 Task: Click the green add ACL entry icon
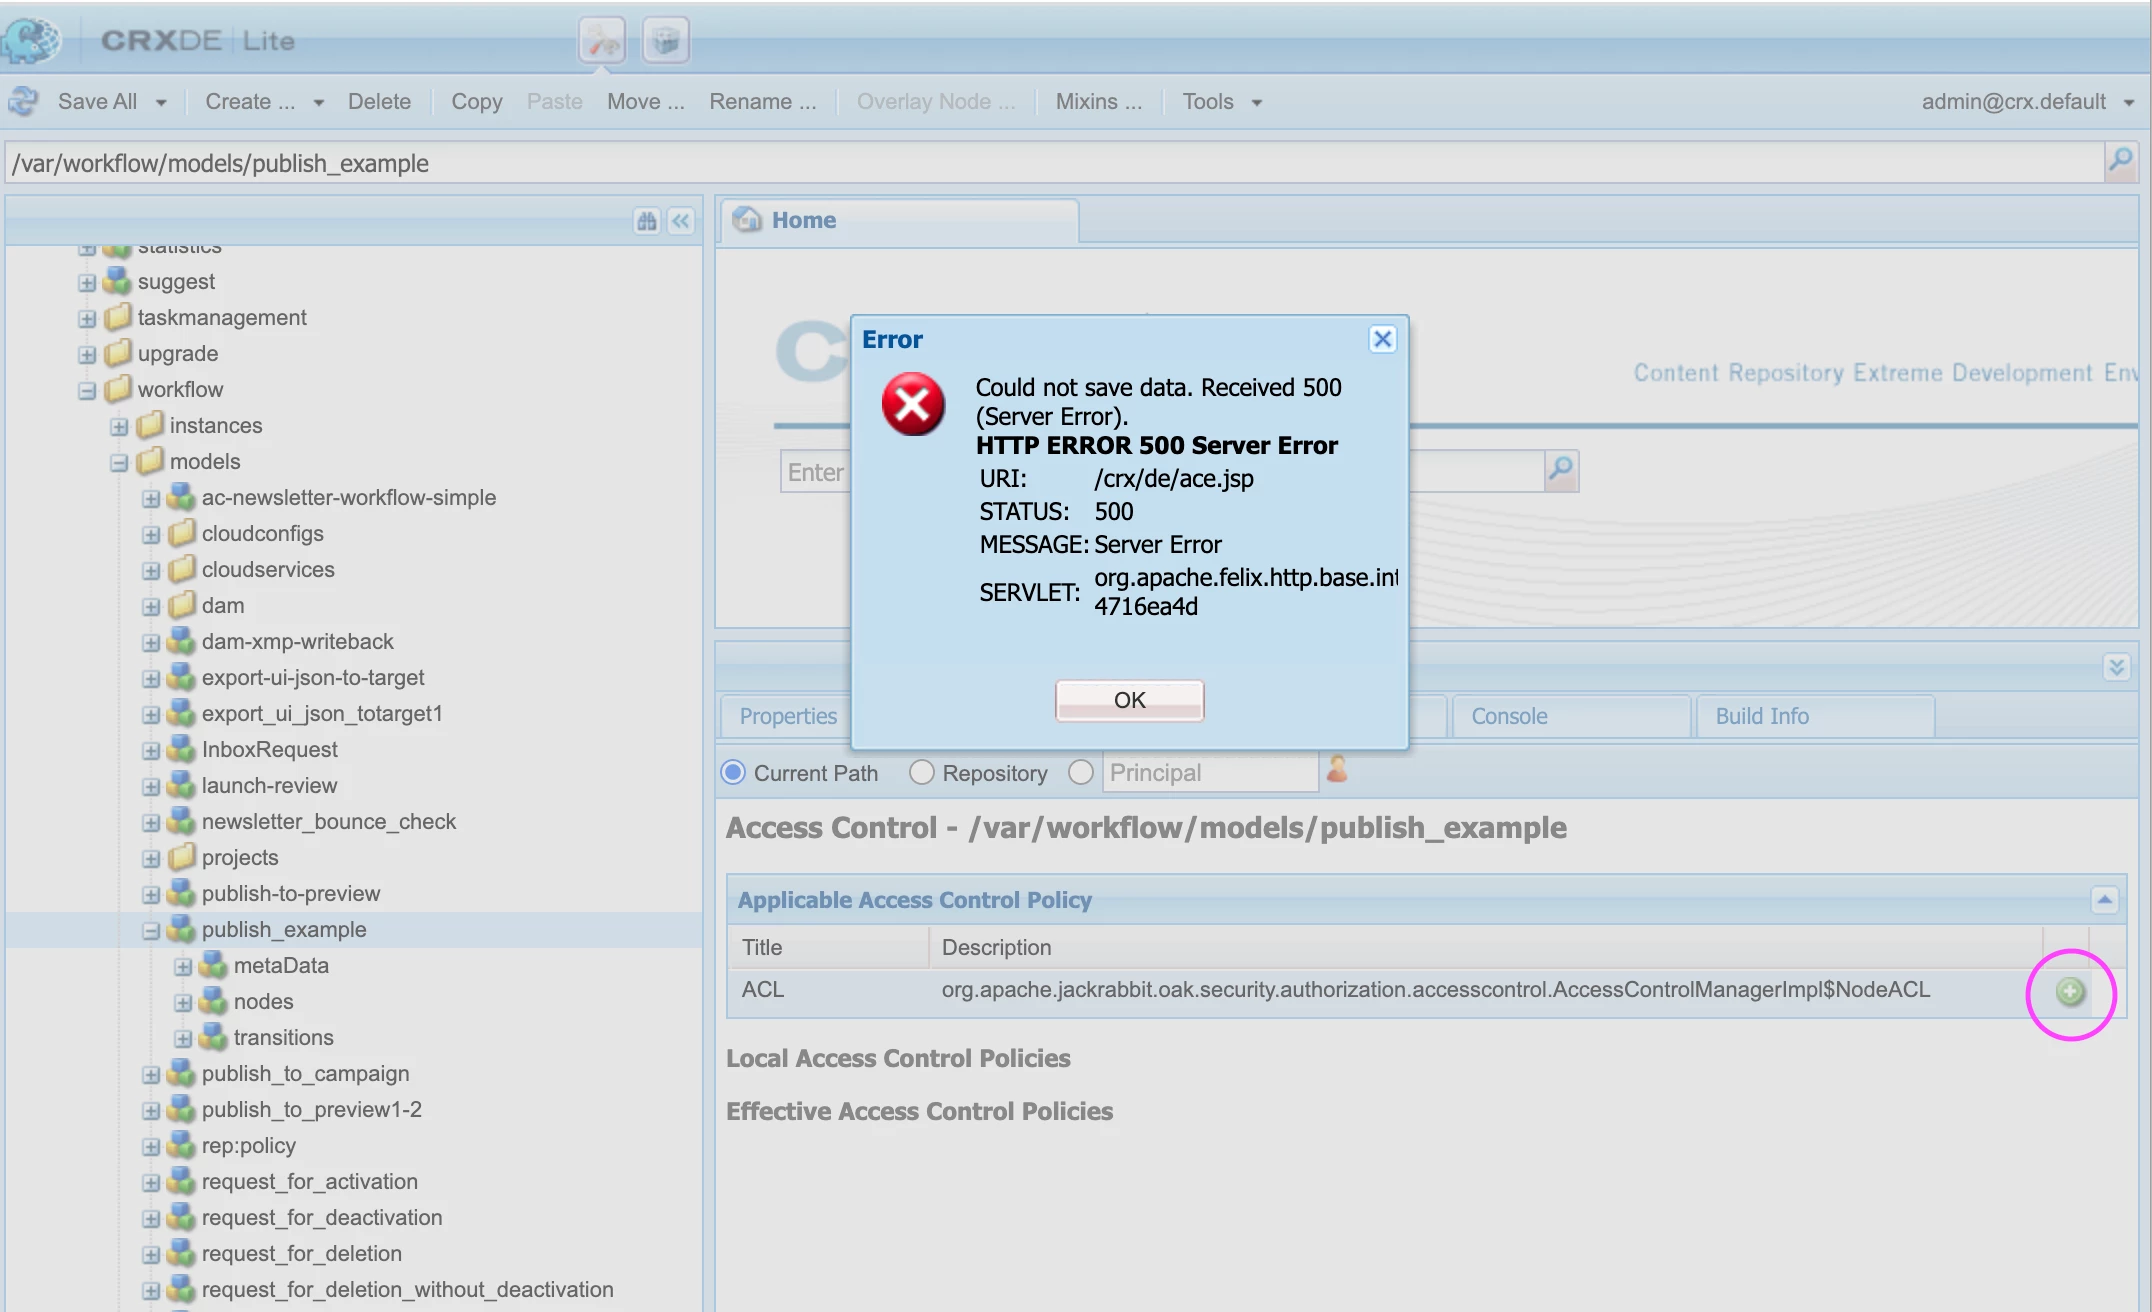tap(2069, 991)
